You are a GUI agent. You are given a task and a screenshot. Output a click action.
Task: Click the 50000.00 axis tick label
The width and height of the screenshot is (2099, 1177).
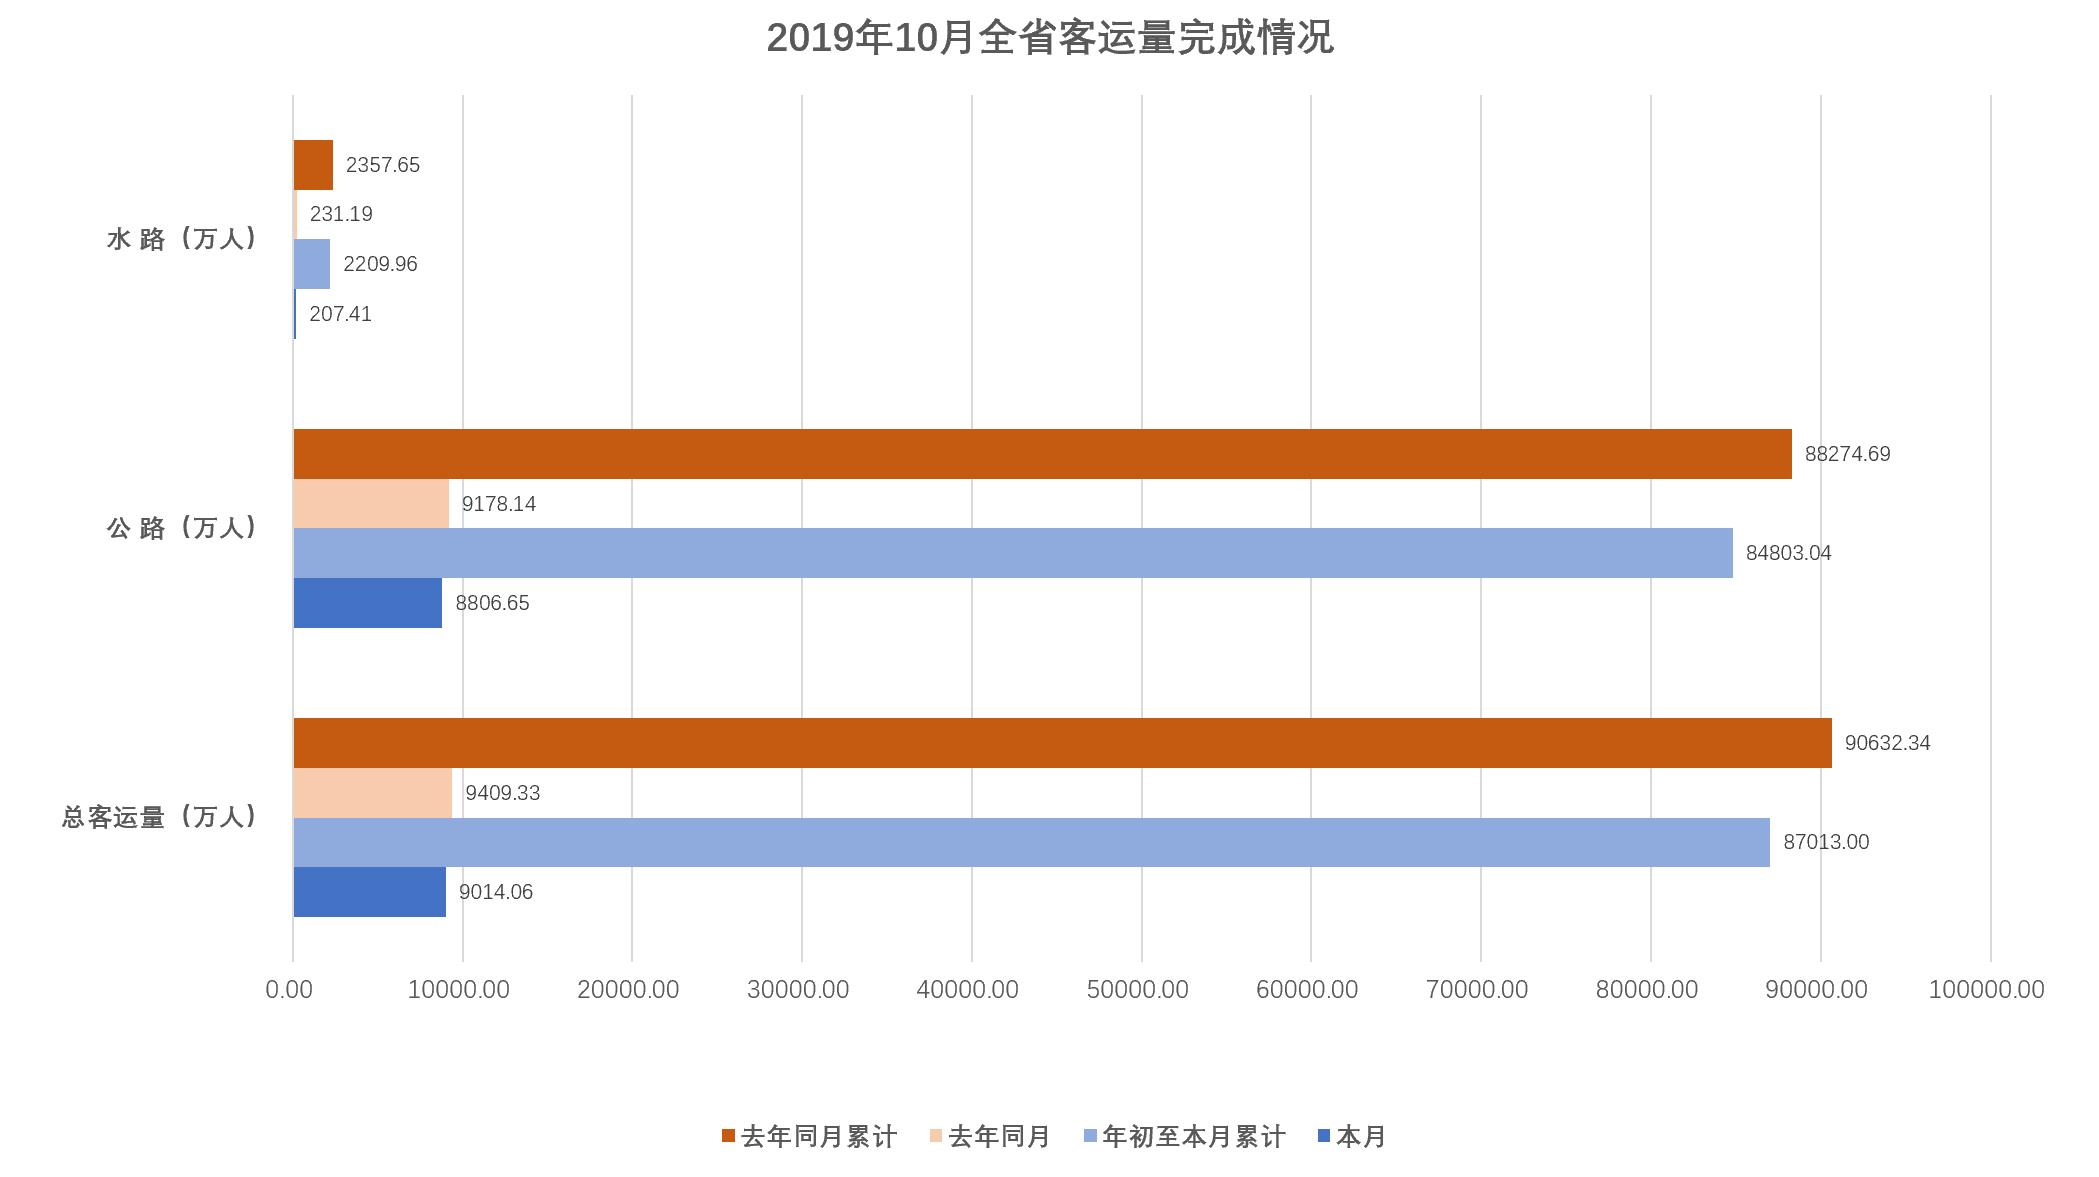pyautogui.click(x=1137, y=990)
